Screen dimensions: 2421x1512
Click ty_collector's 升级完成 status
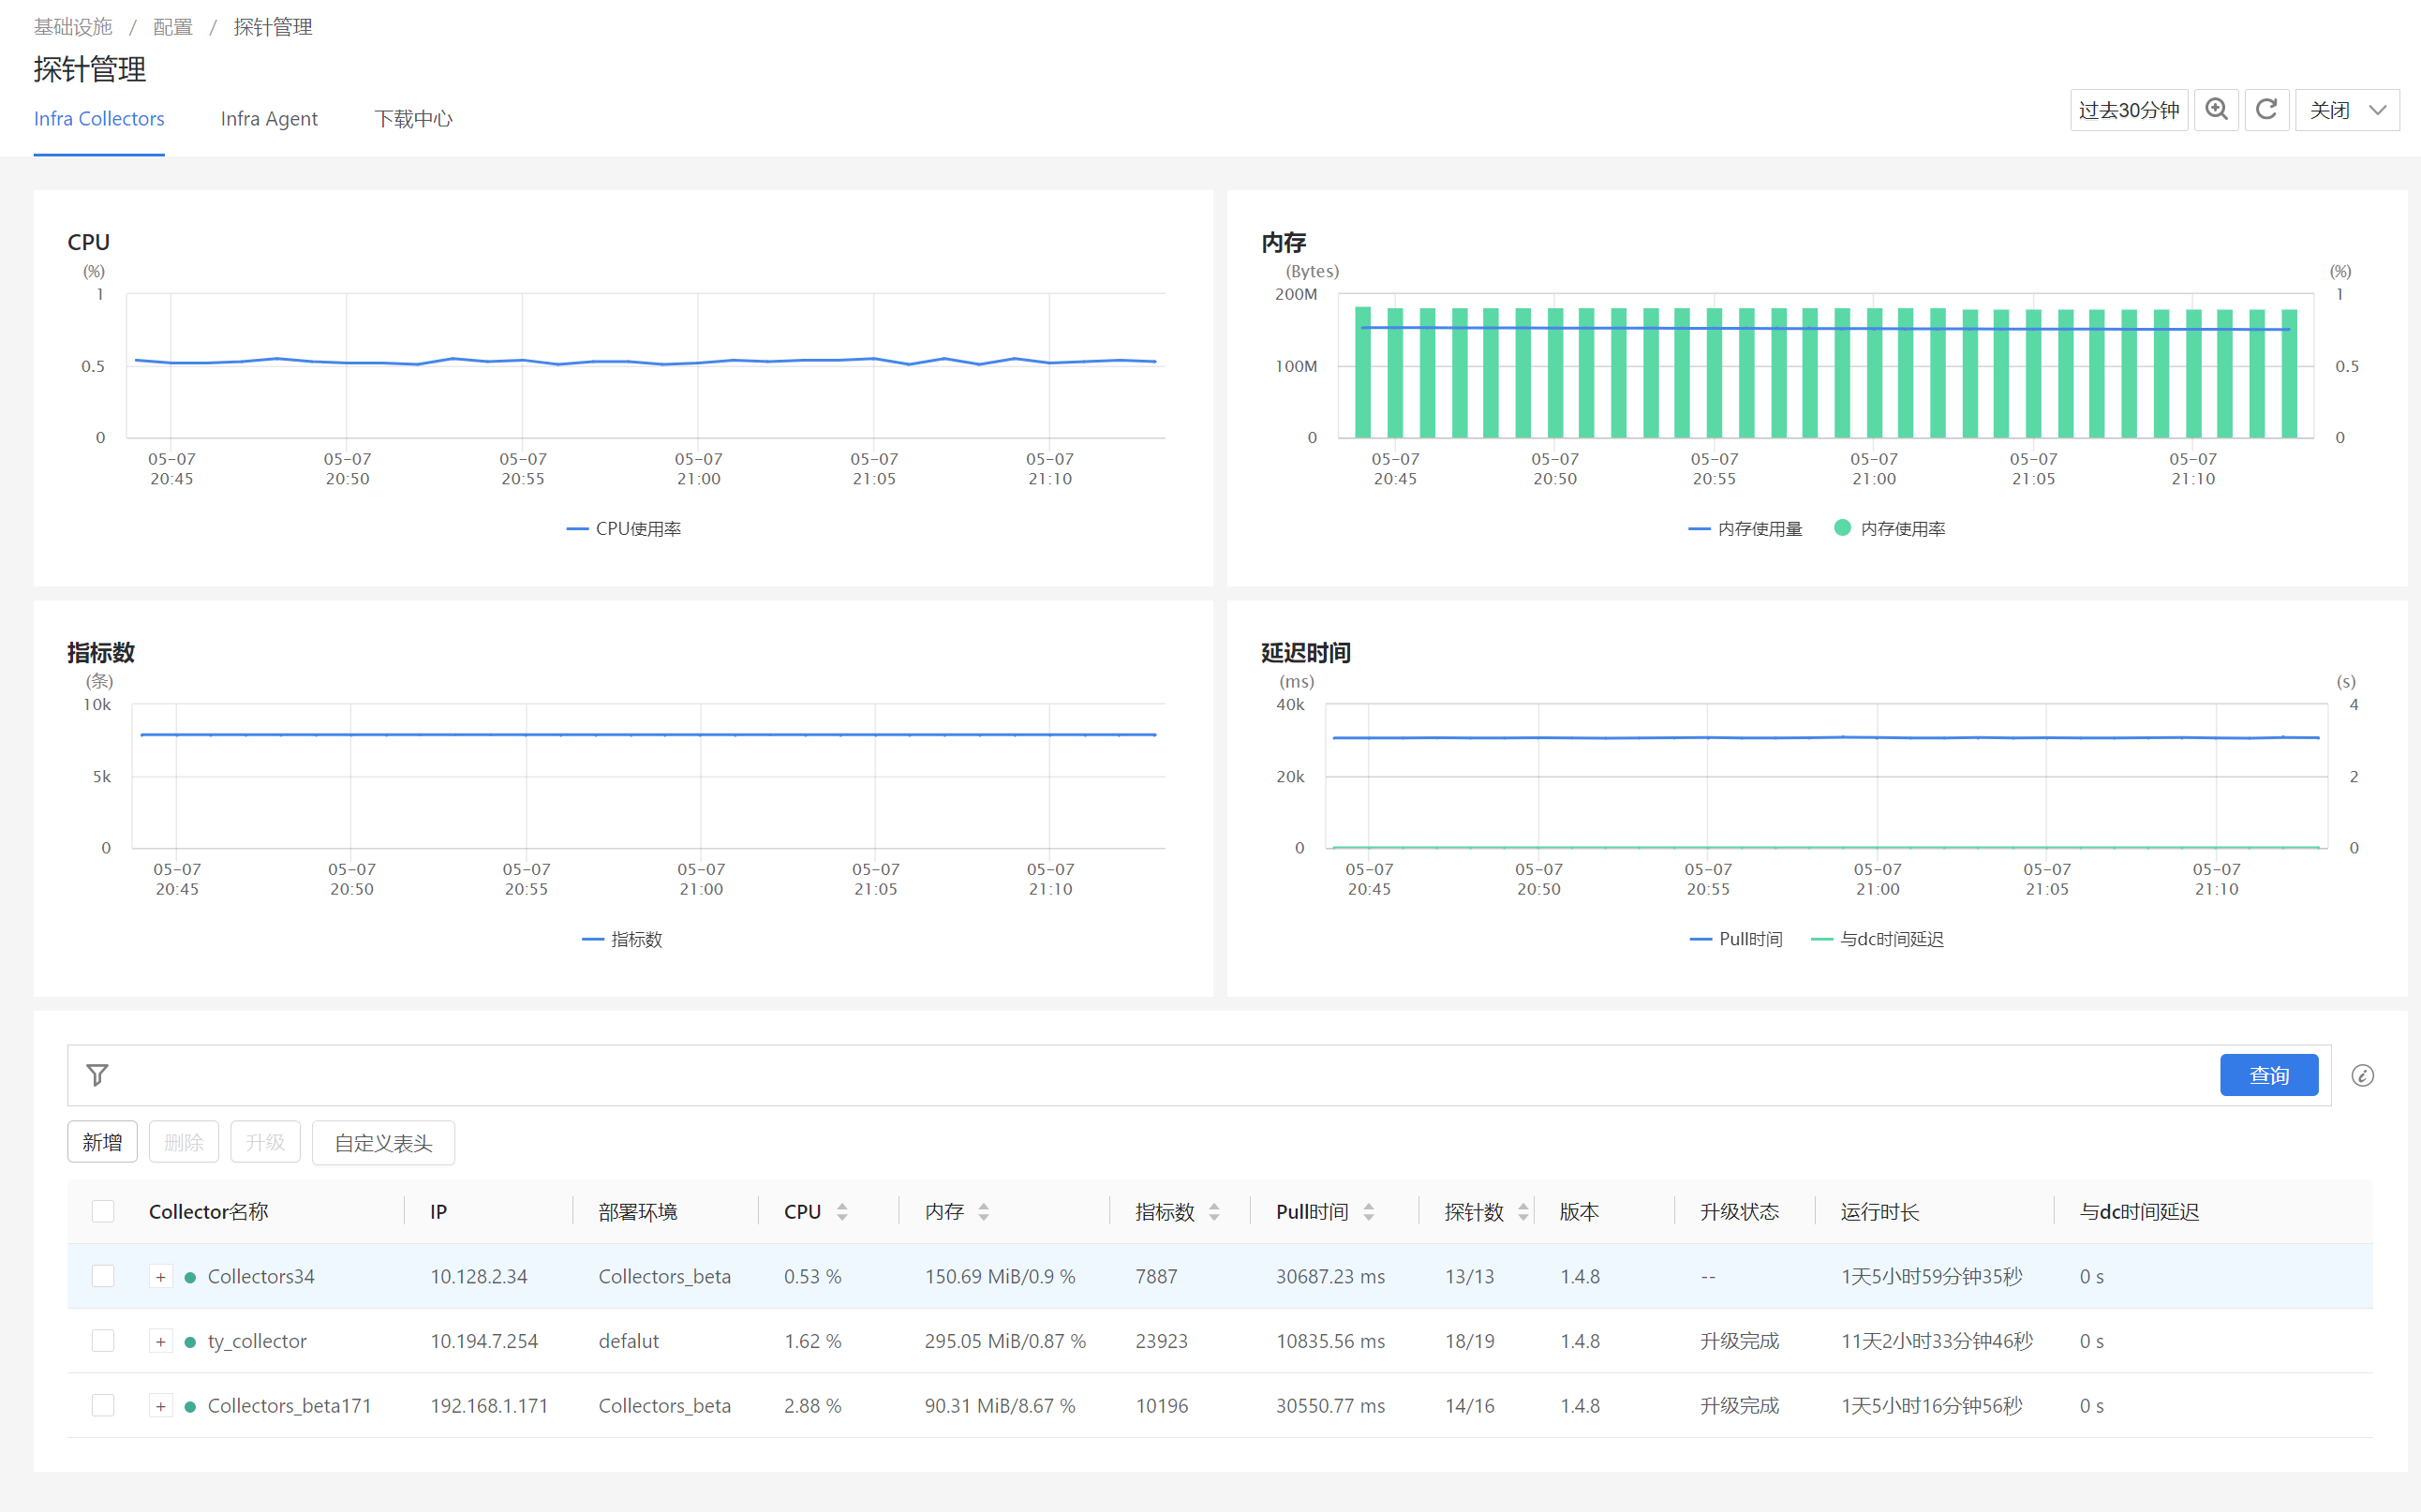point(1739,1342)
